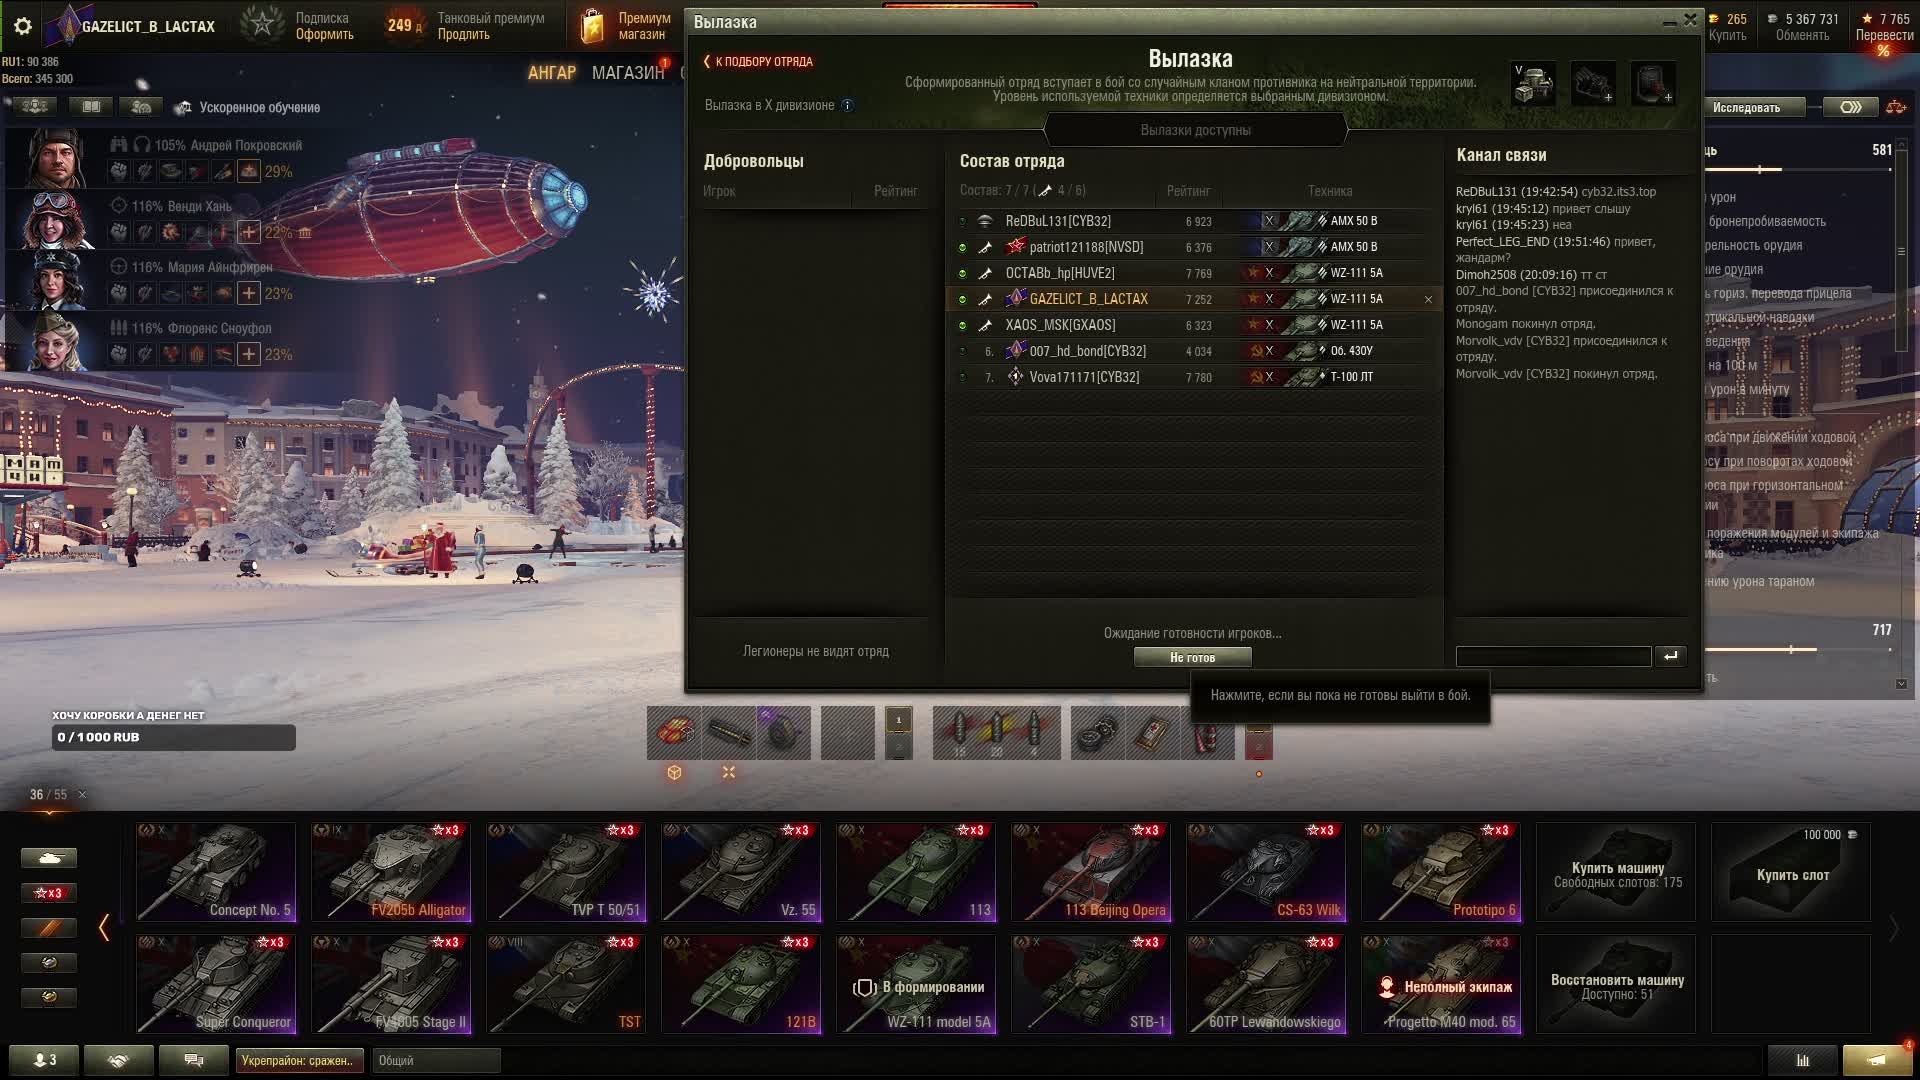The image size is (1920, 1080).
Task: Open the Укрепрайон: сражен.. chat tab
Action: (x=297, y=1060)
